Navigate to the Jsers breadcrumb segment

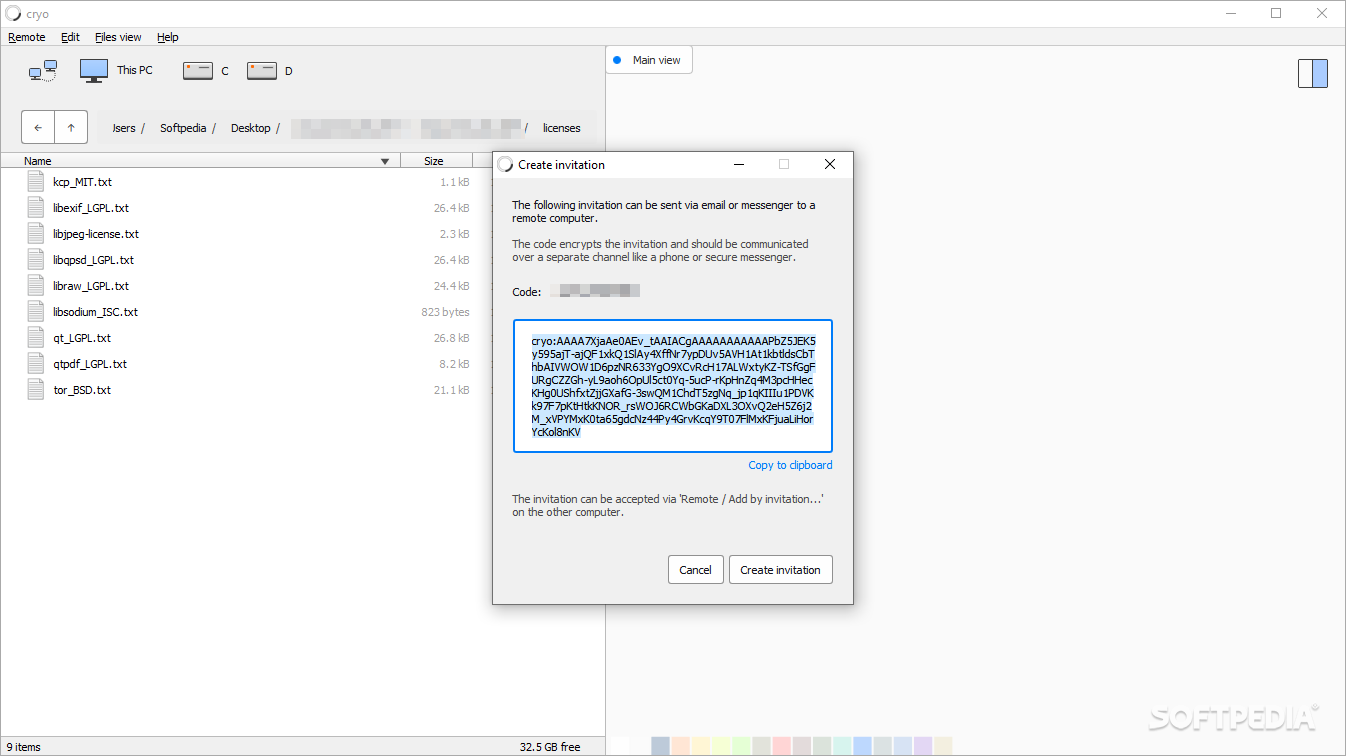(x=124, y=128)
